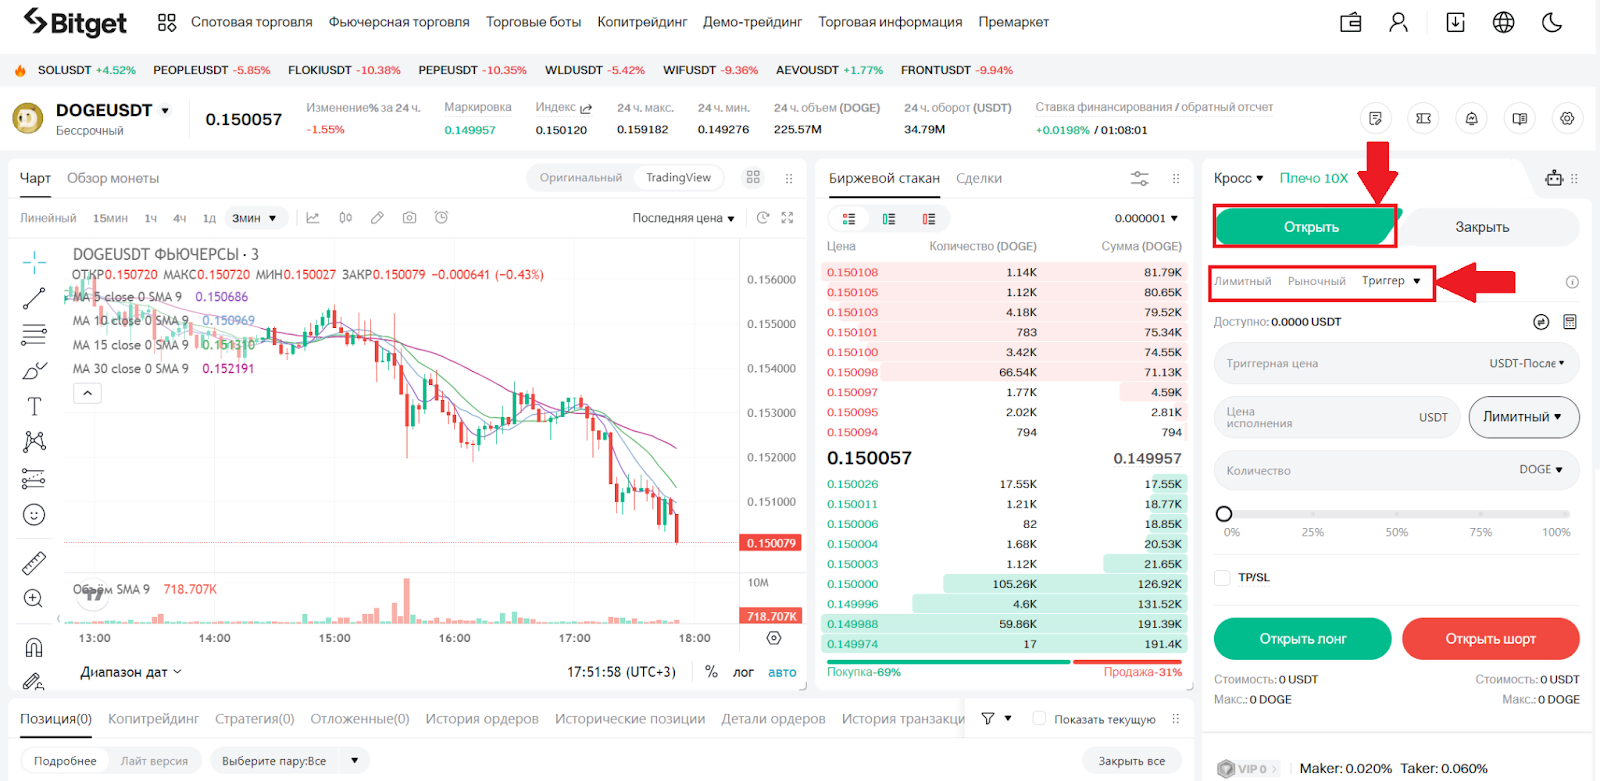Switch chart to TradingView mode
Image resolution: width=1600 pixels, height=781 pixels.
[x=678, y=178]
